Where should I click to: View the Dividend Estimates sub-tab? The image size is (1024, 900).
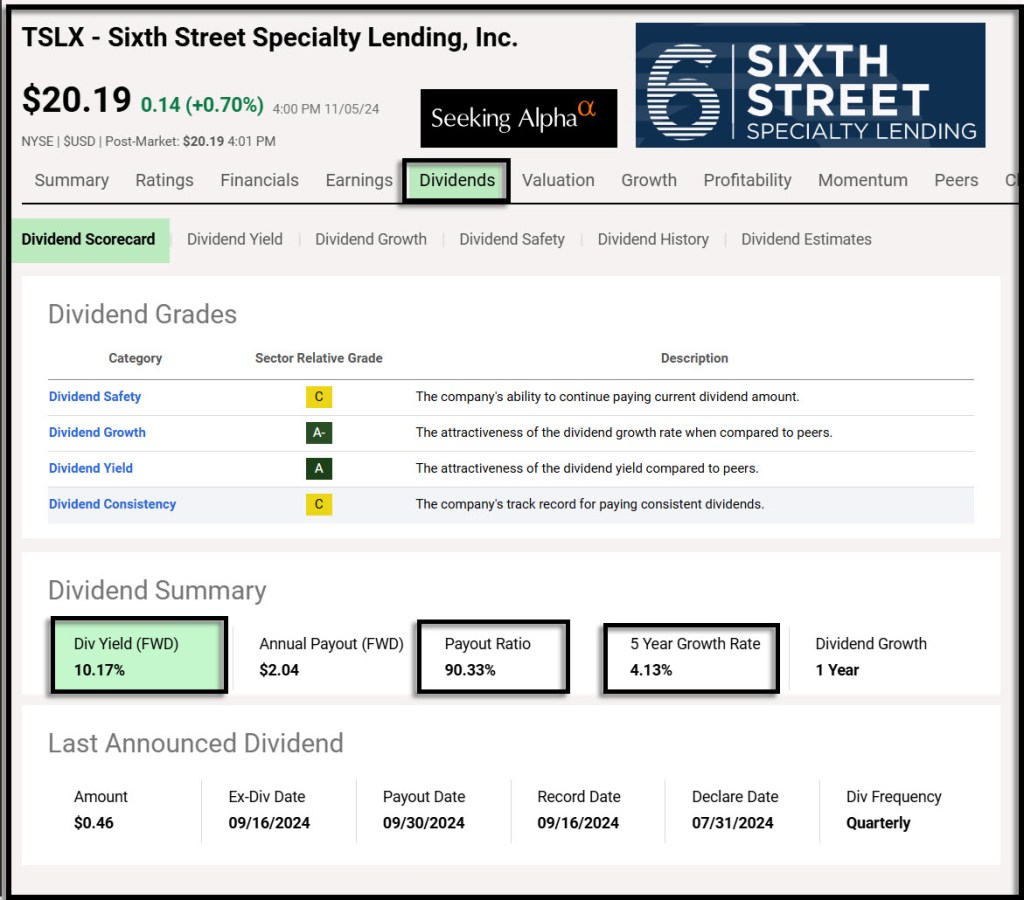click(x=806, y=240)
